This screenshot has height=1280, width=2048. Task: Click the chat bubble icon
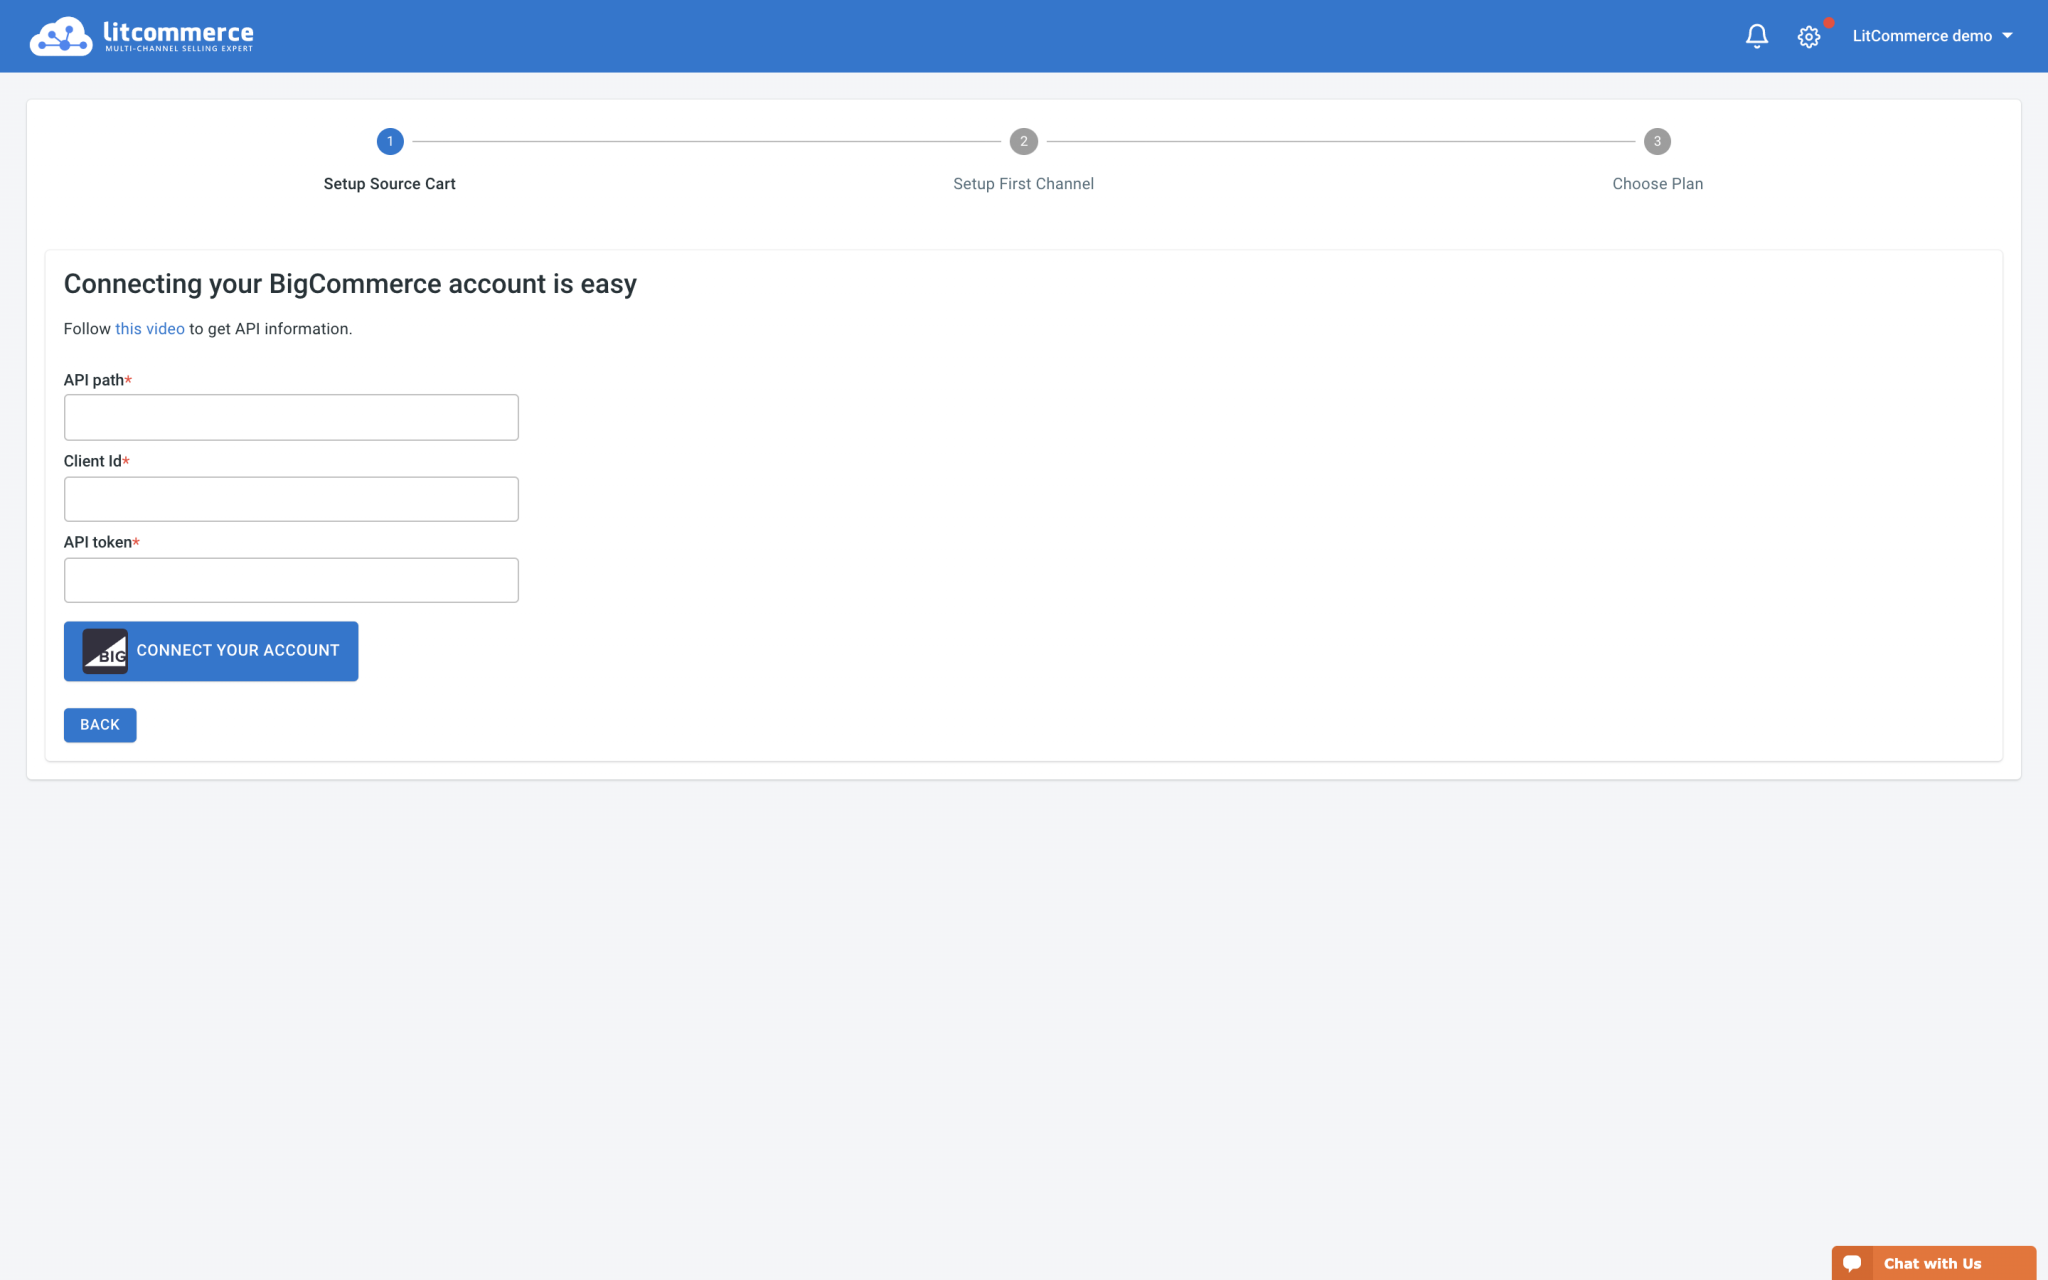tap(1852, 1263)
